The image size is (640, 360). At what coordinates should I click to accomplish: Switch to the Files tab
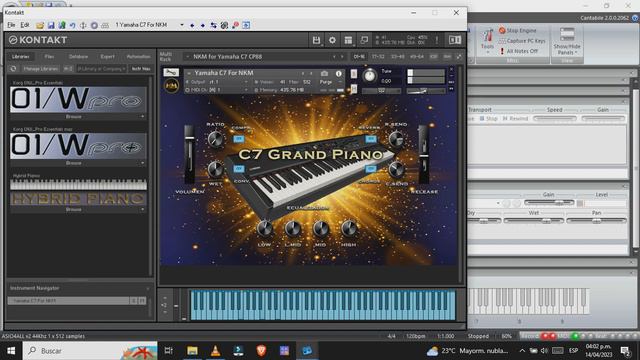coord(49,56)
